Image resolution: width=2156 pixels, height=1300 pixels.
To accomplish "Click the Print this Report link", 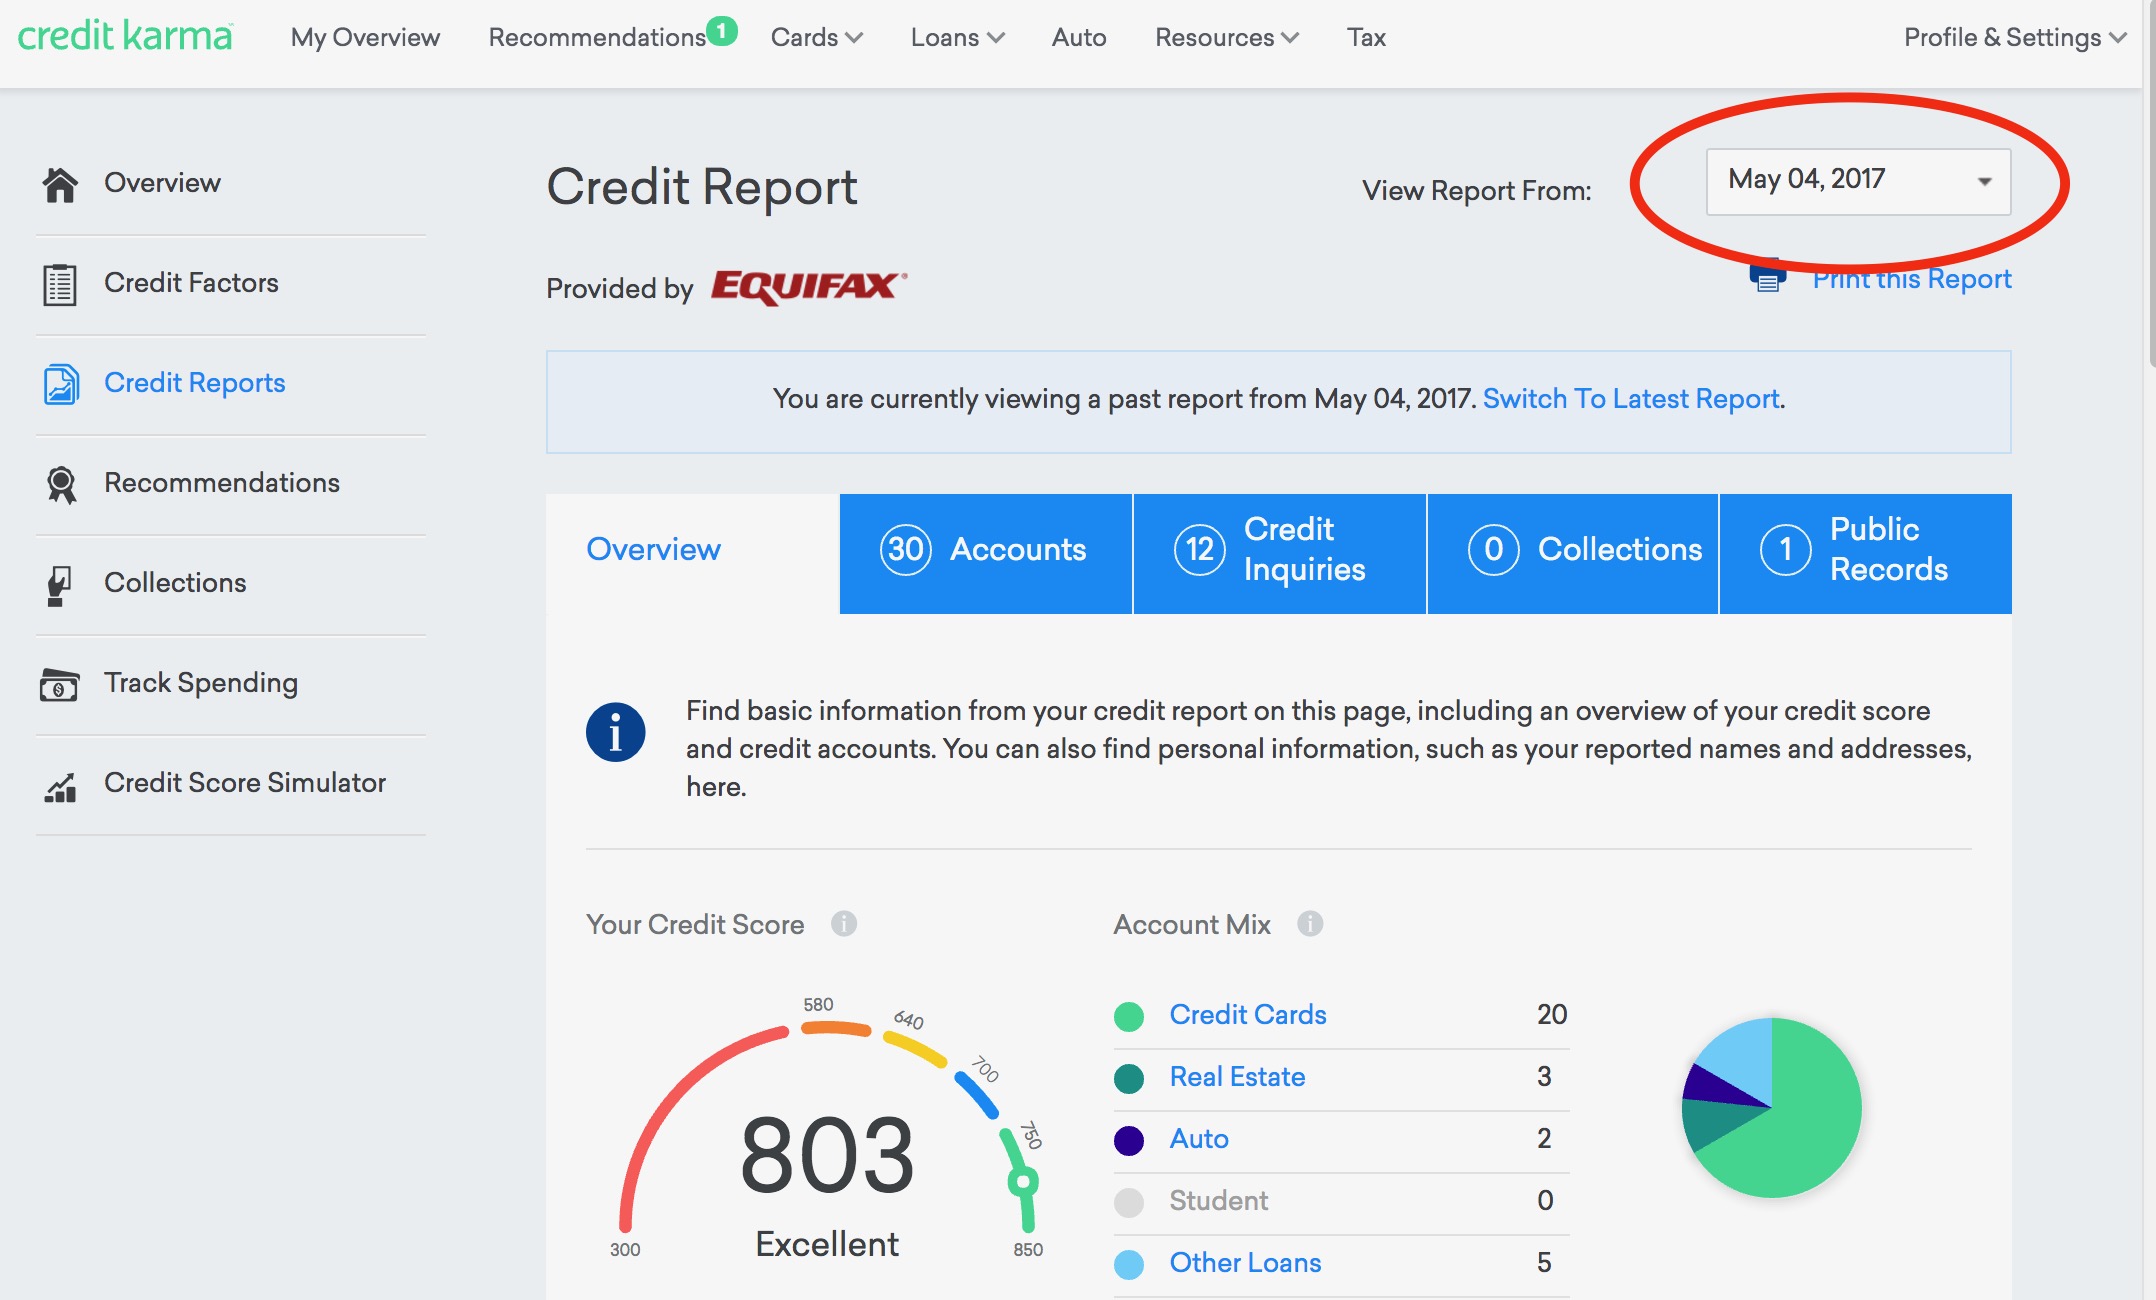I will [1912, 278].
